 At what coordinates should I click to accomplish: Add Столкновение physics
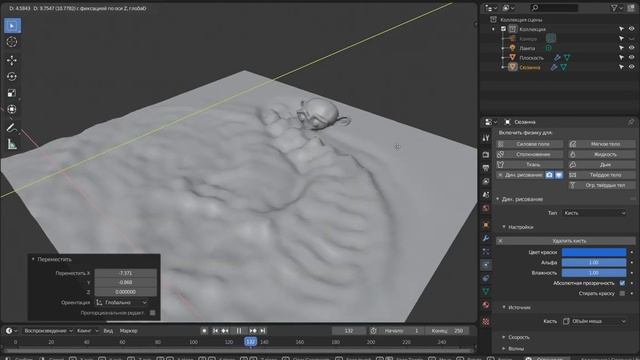[x=530, y=154]
